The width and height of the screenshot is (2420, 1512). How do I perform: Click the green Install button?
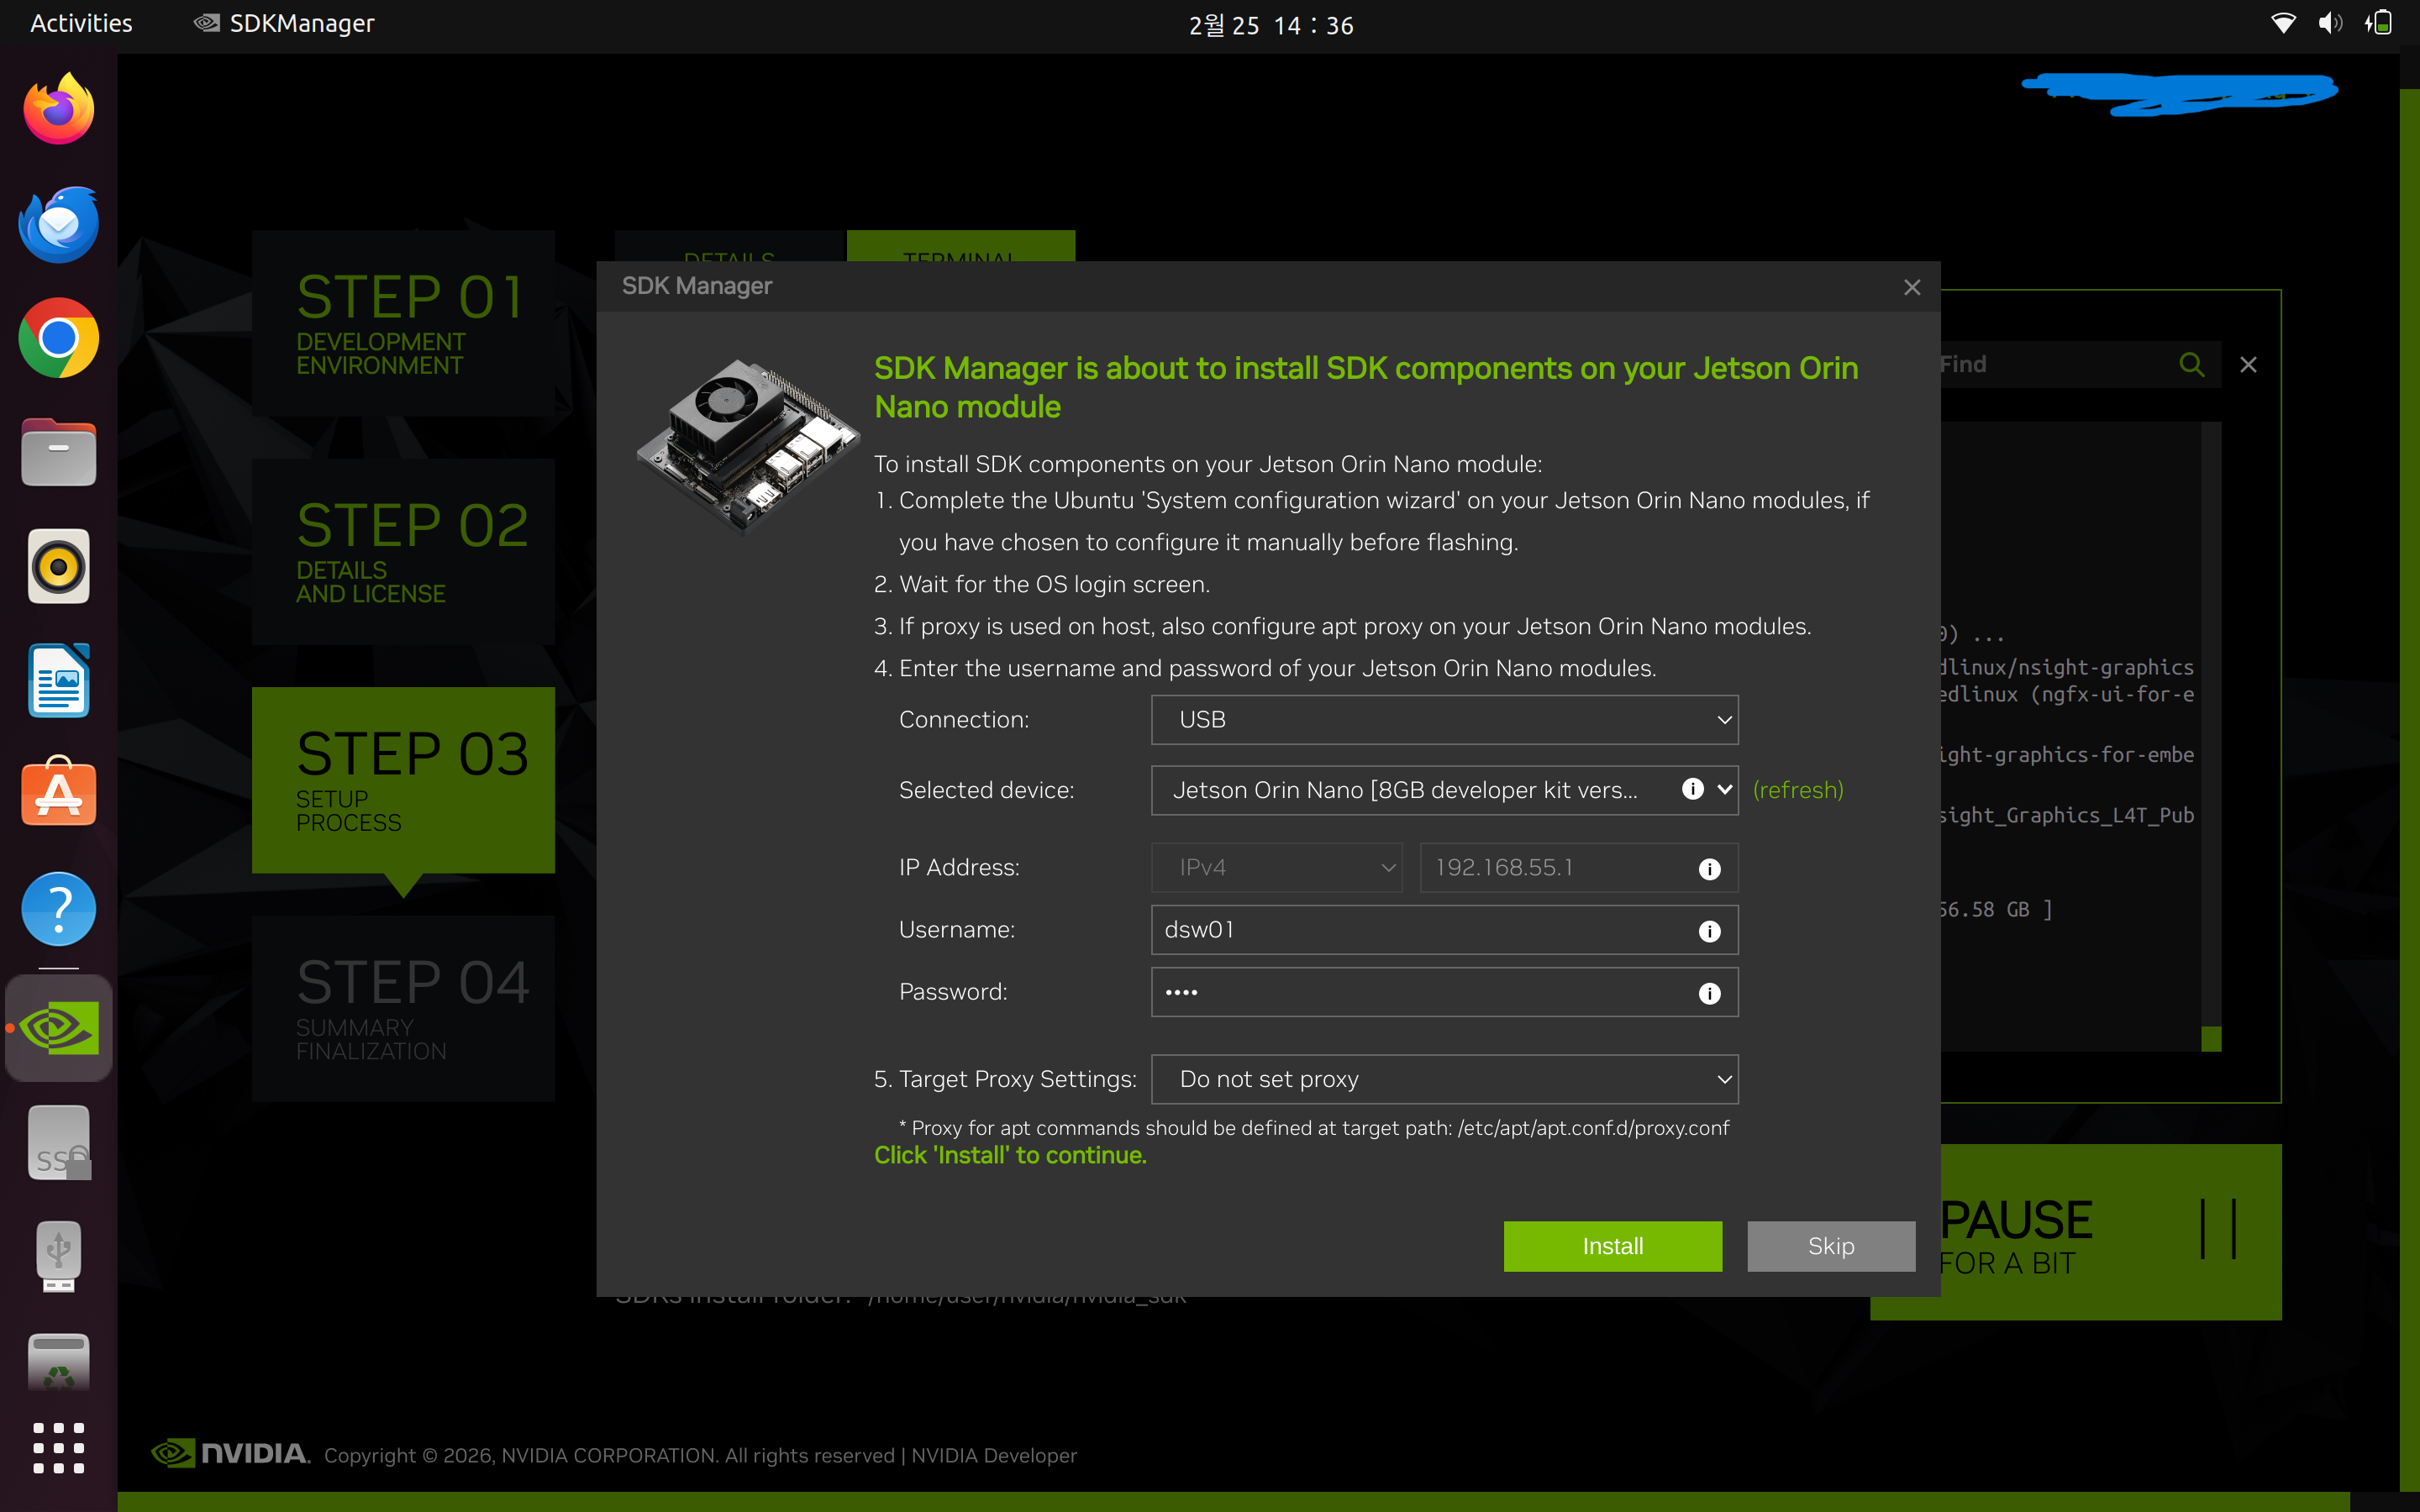[1612, 1246]
